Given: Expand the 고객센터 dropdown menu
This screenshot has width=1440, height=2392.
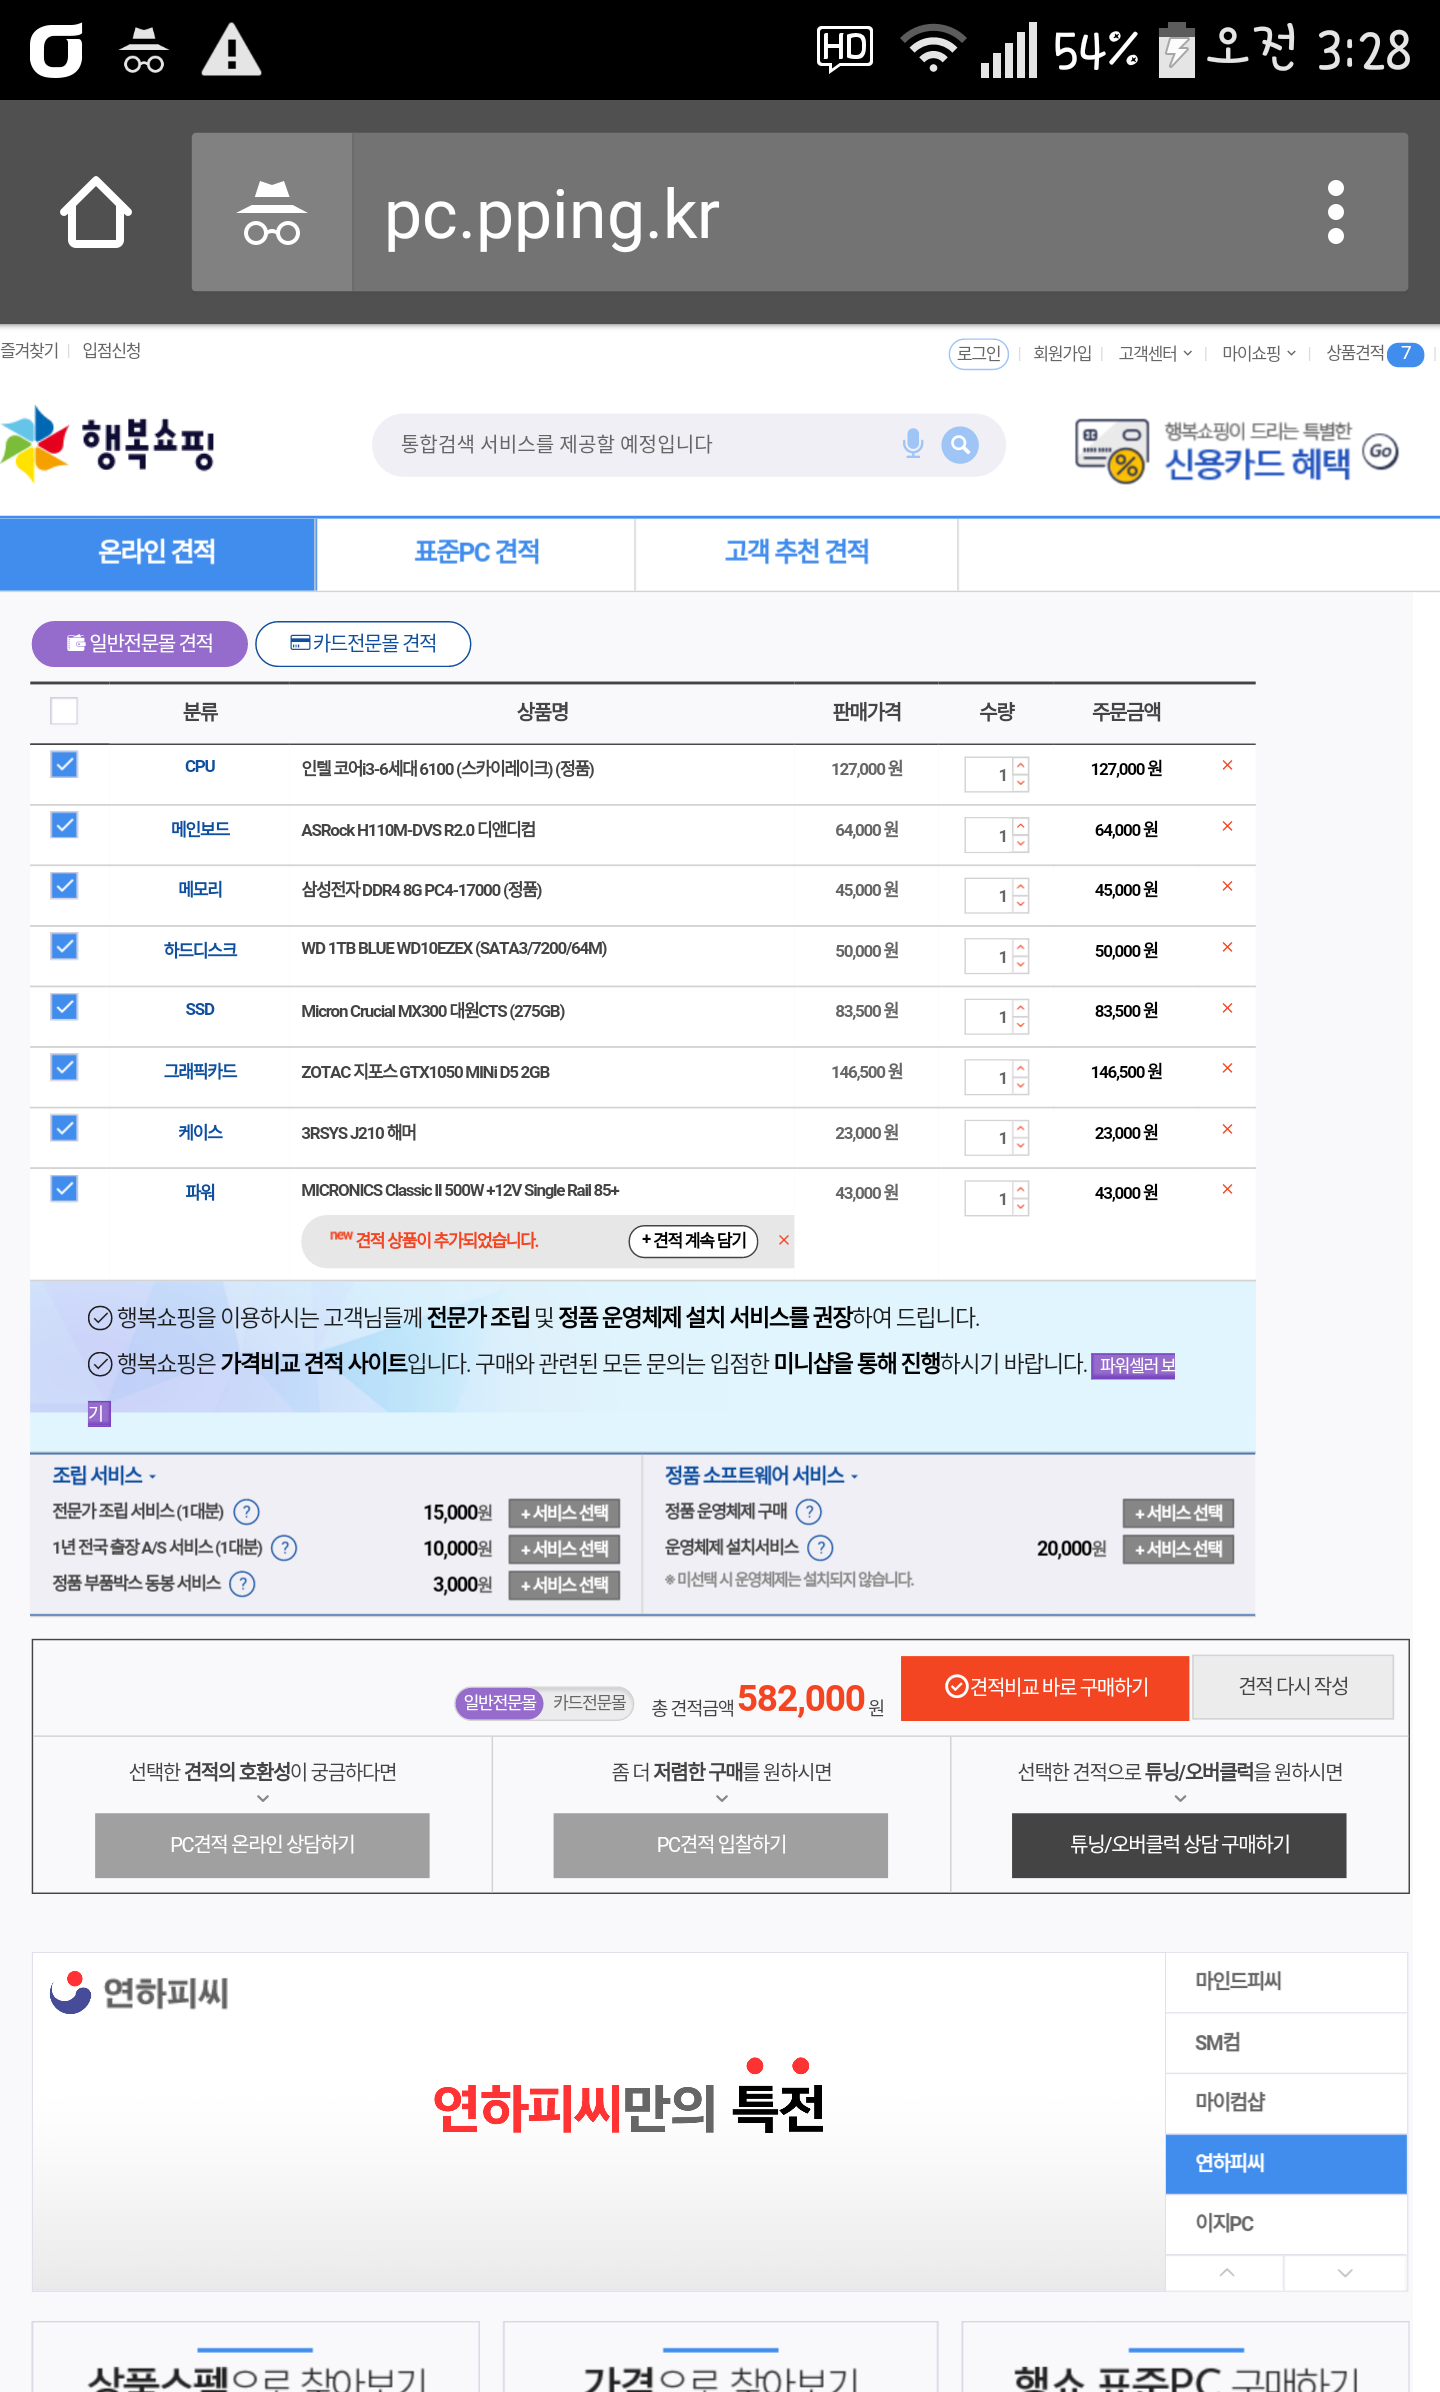Looking at the screenshot, I should pos(1155,353).
